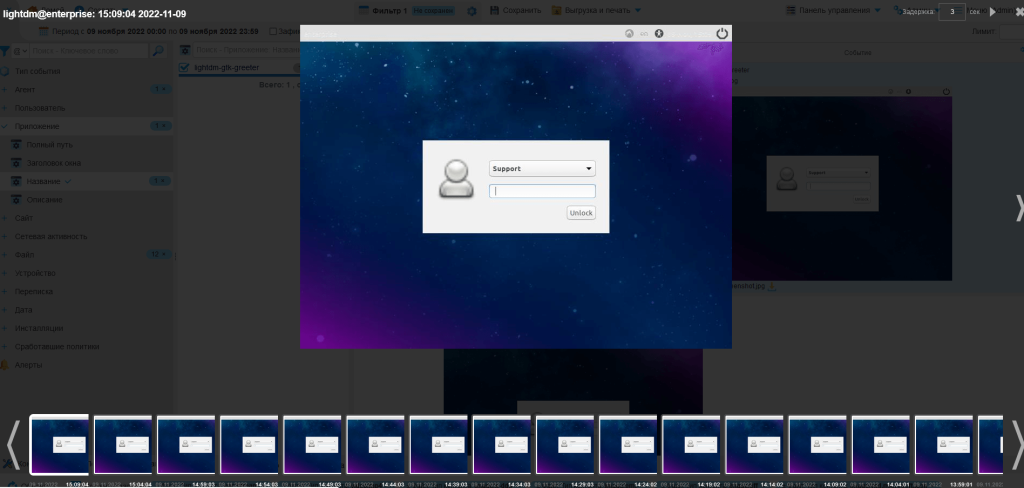Select the Описание filter option
This screenshot has height=488, width=1024.
[44, 199]
